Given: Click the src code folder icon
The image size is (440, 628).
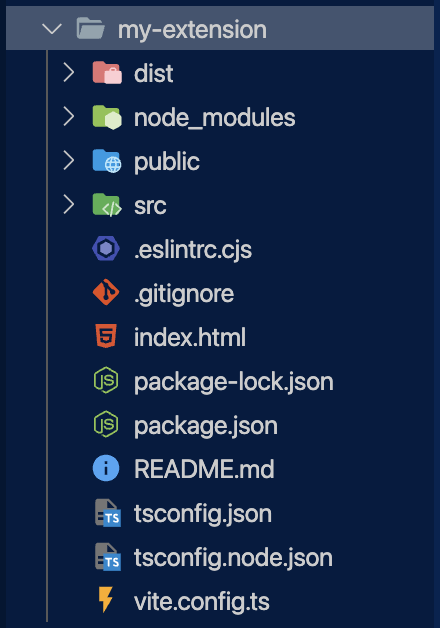Looking at the screenshot, I should [x=107, y=205].
